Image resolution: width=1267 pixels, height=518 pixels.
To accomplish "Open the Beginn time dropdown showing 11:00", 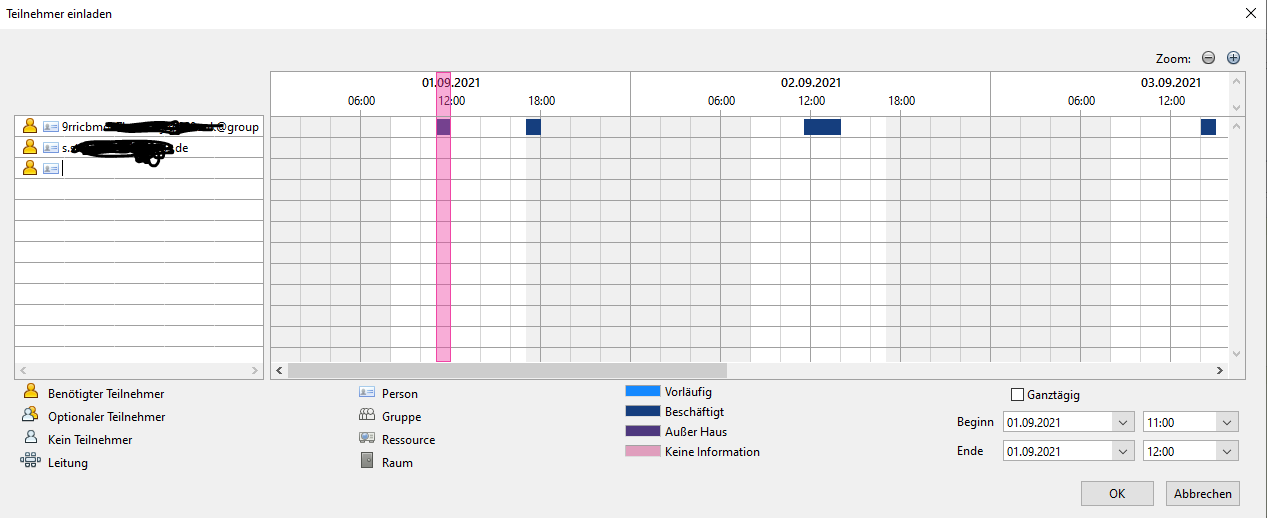I will click(x=1228, y=422).
